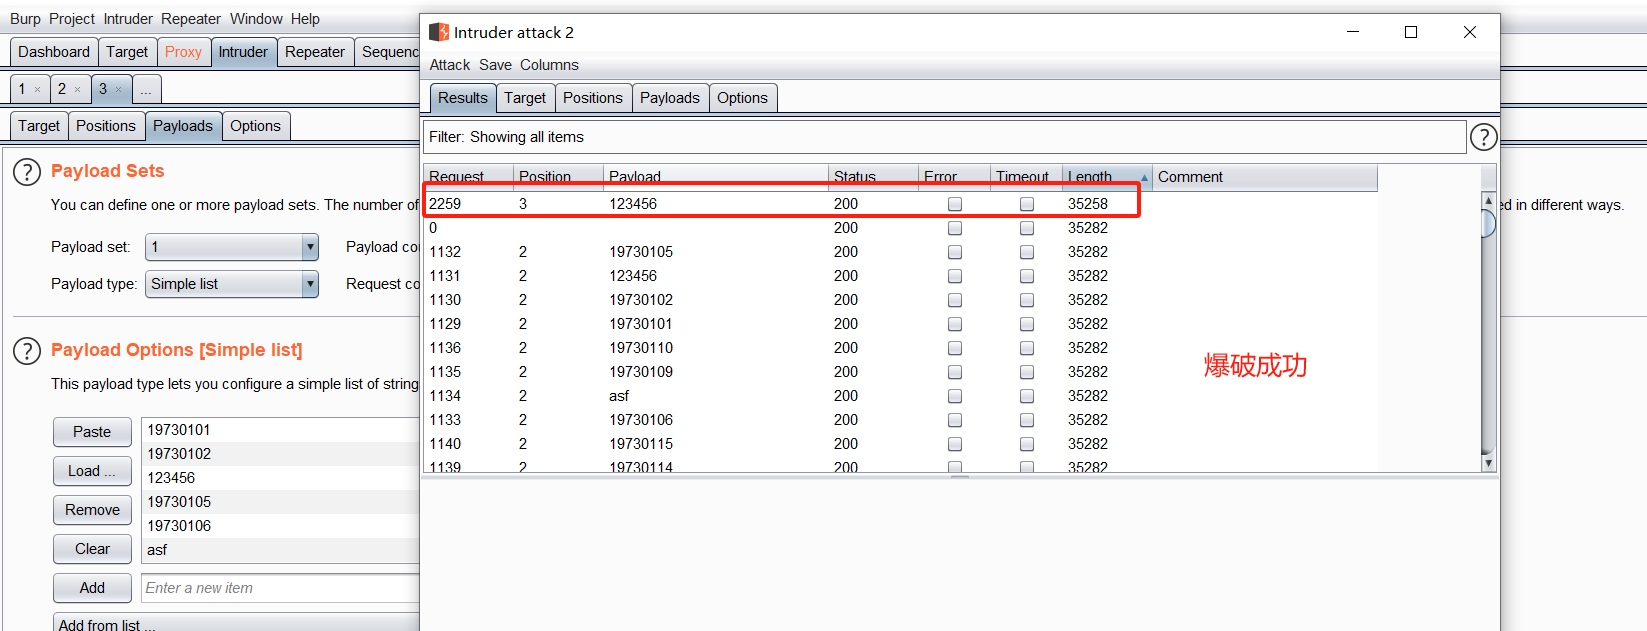
Task: Maximize the Intruder attack 2 window
Action: click(x=1411, y=32)
